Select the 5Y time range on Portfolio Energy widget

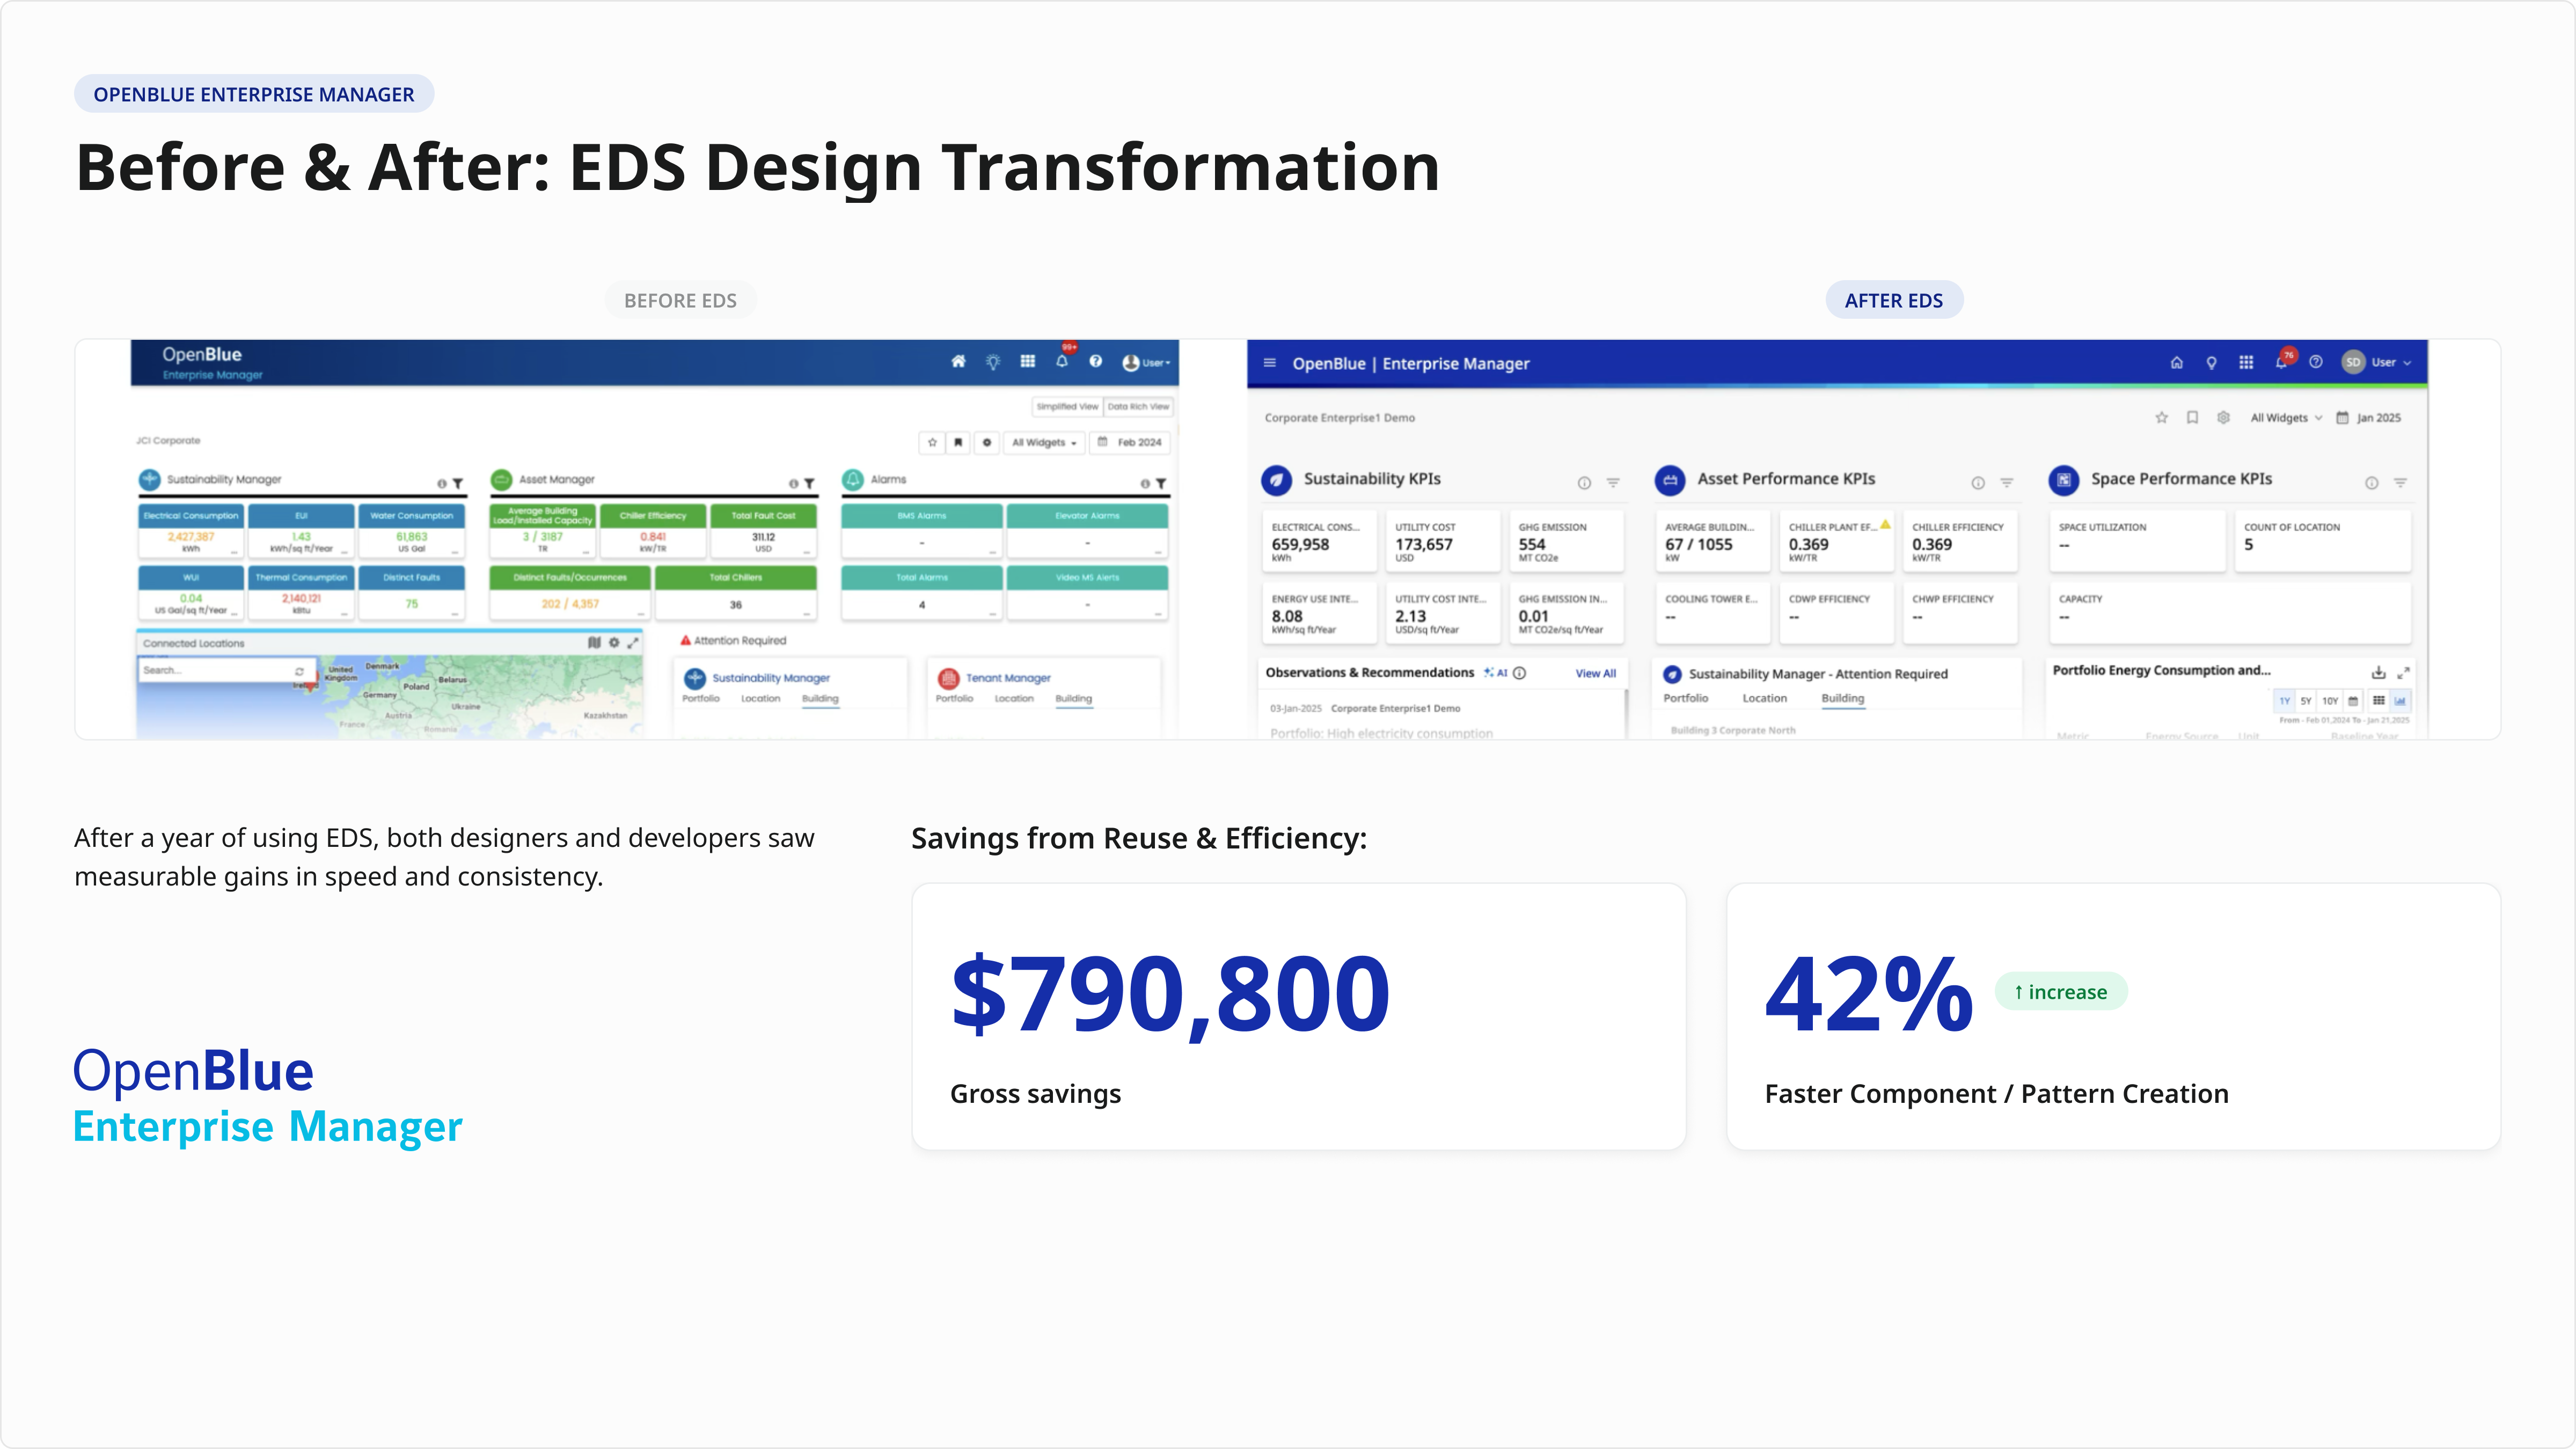point(2306,701)
